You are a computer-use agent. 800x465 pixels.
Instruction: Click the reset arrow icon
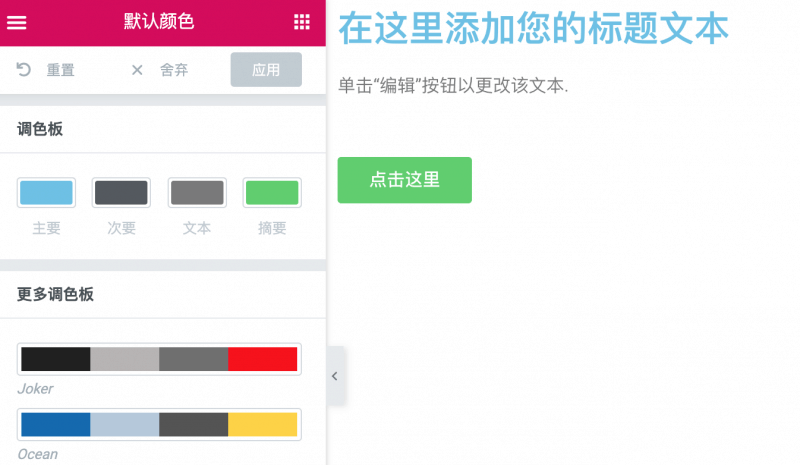(x=24, y=70)
